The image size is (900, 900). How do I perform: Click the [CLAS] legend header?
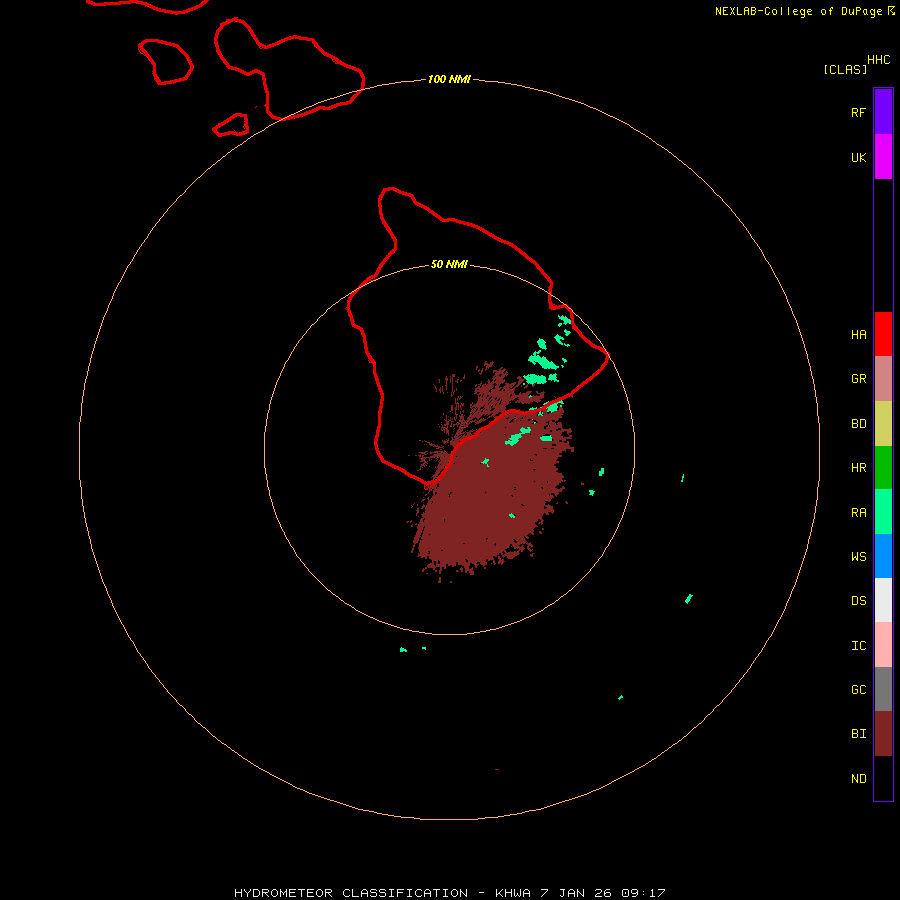coord(845,69)
